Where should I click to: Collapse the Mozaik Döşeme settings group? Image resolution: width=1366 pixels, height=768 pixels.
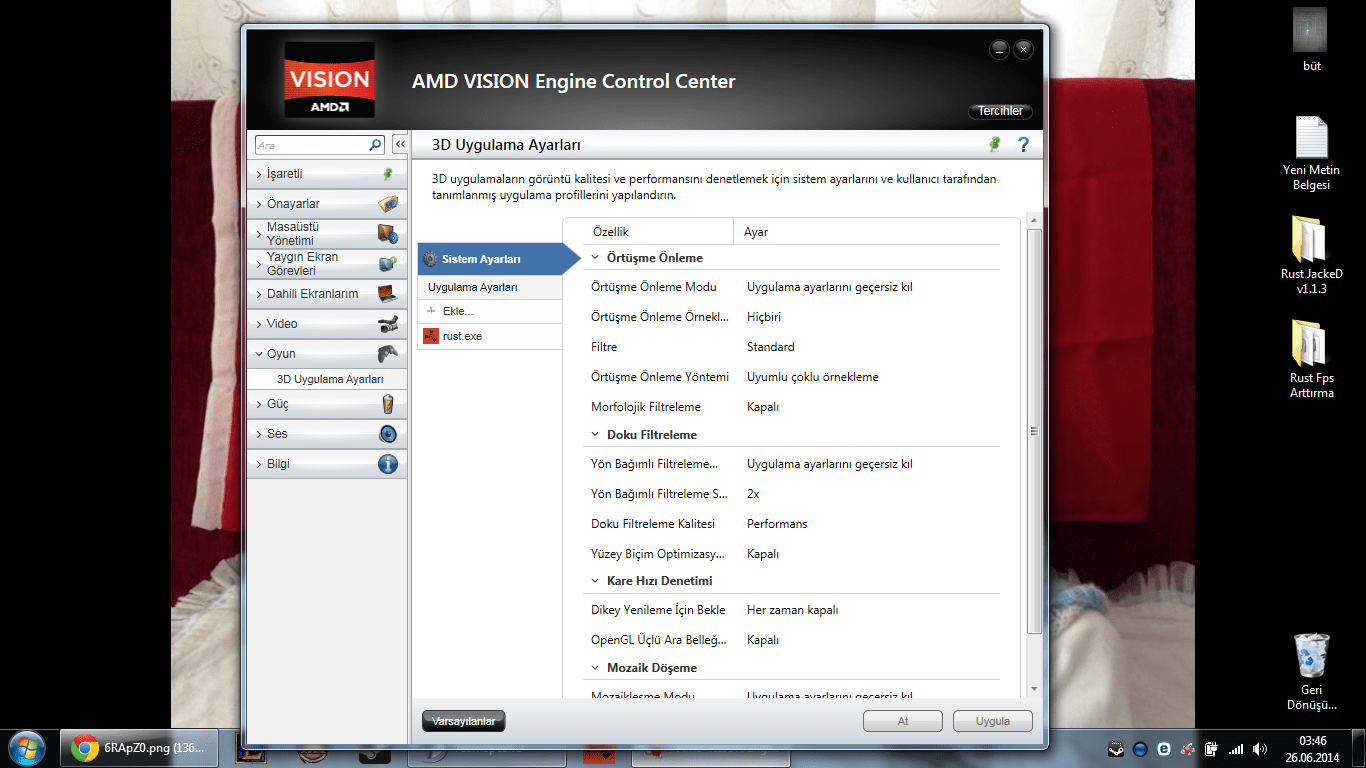click(595, 668)
